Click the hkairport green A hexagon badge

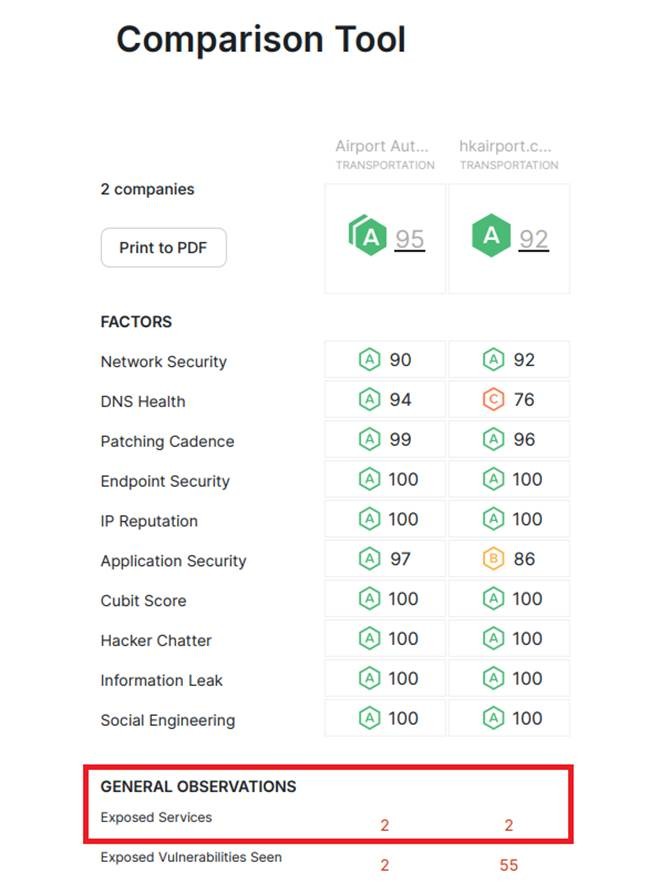(x=491, y=235)
